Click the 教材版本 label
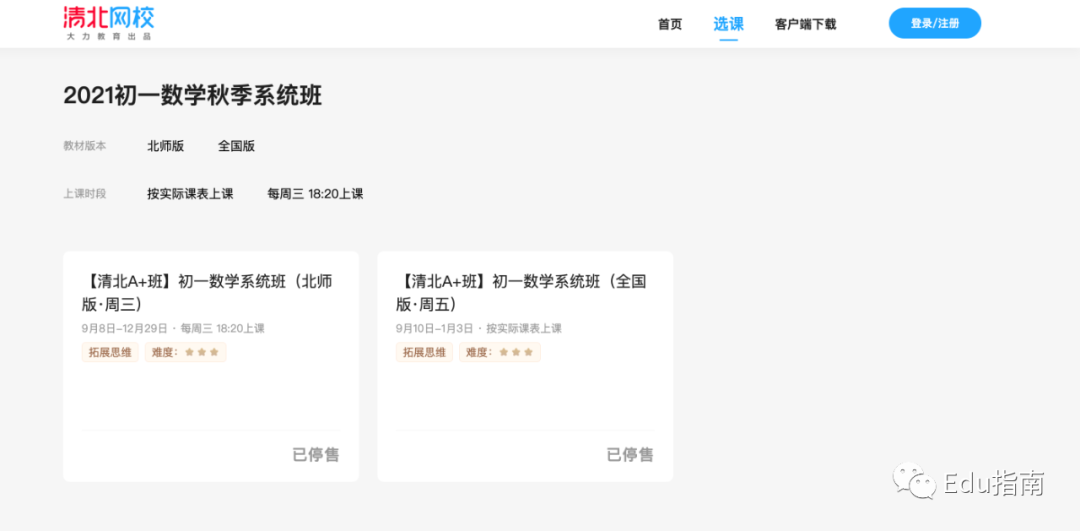Viewport: 1080px width, 531px height. pyautogui.click(x=85, y=146)
